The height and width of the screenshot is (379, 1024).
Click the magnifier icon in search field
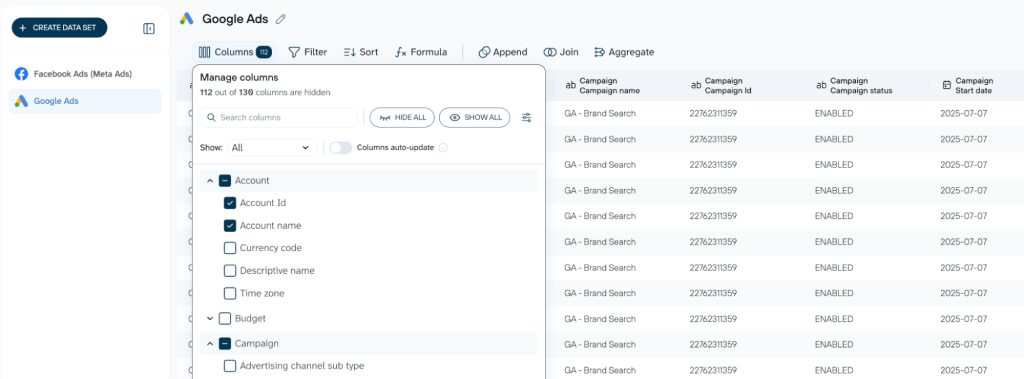212,118
